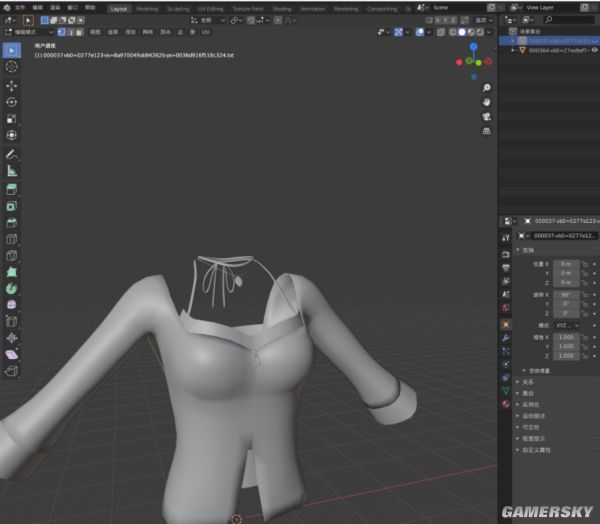Open the UV menu in viewport header

[205, 32]
